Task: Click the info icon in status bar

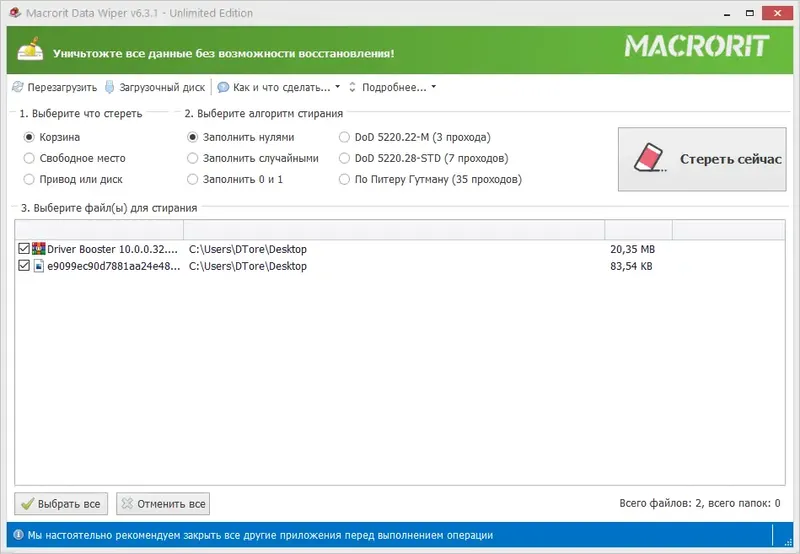Action: click(18, 535)
